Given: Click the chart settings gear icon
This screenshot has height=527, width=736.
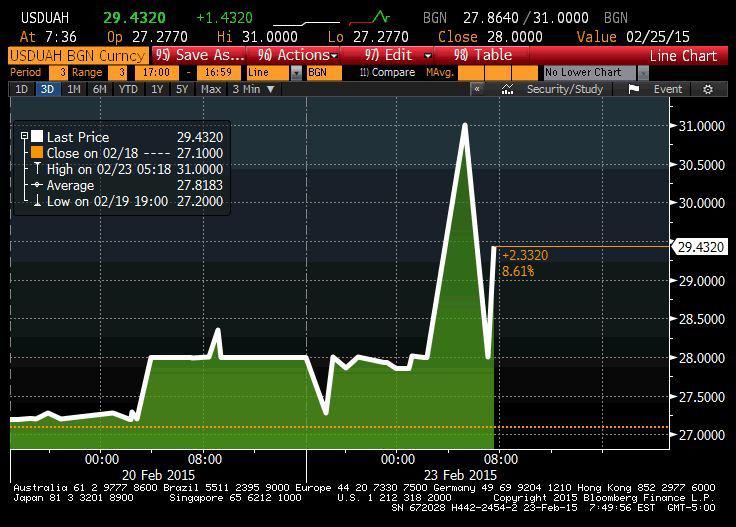Looking at the screenshot, I should 709,90.
